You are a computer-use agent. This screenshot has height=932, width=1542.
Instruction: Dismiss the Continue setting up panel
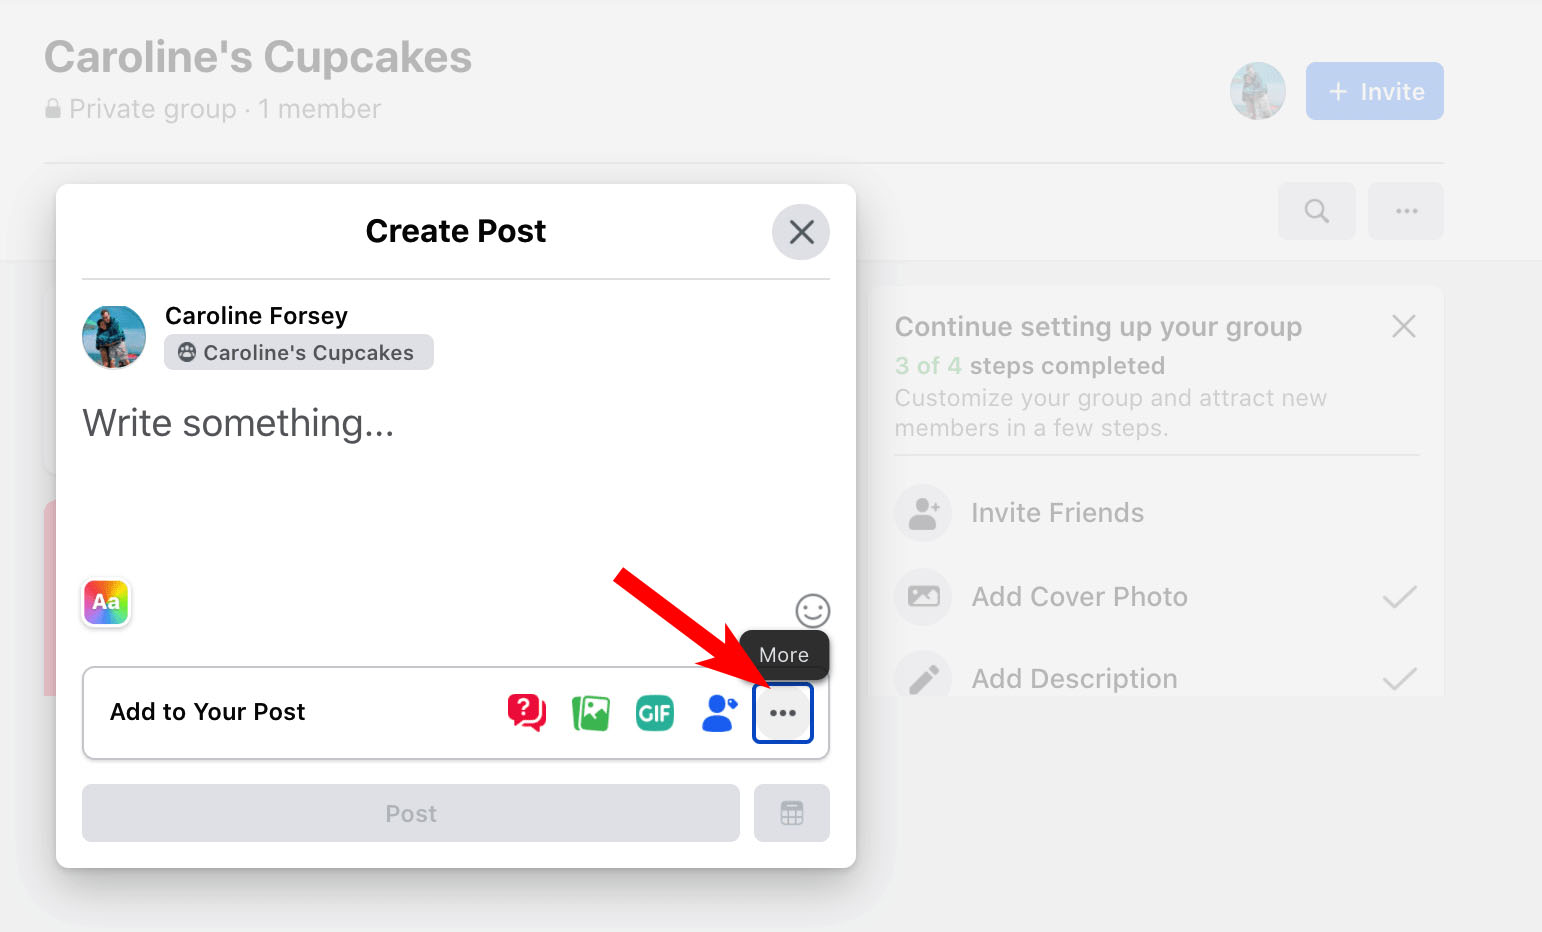tap(1404, 326)
